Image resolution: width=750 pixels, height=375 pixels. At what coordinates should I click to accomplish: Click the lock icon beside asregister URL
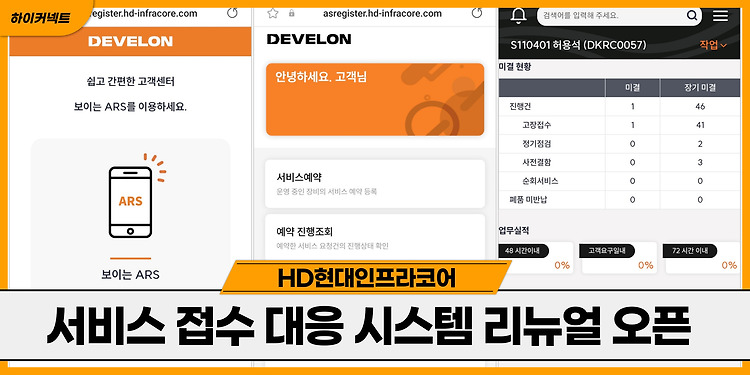292,14
